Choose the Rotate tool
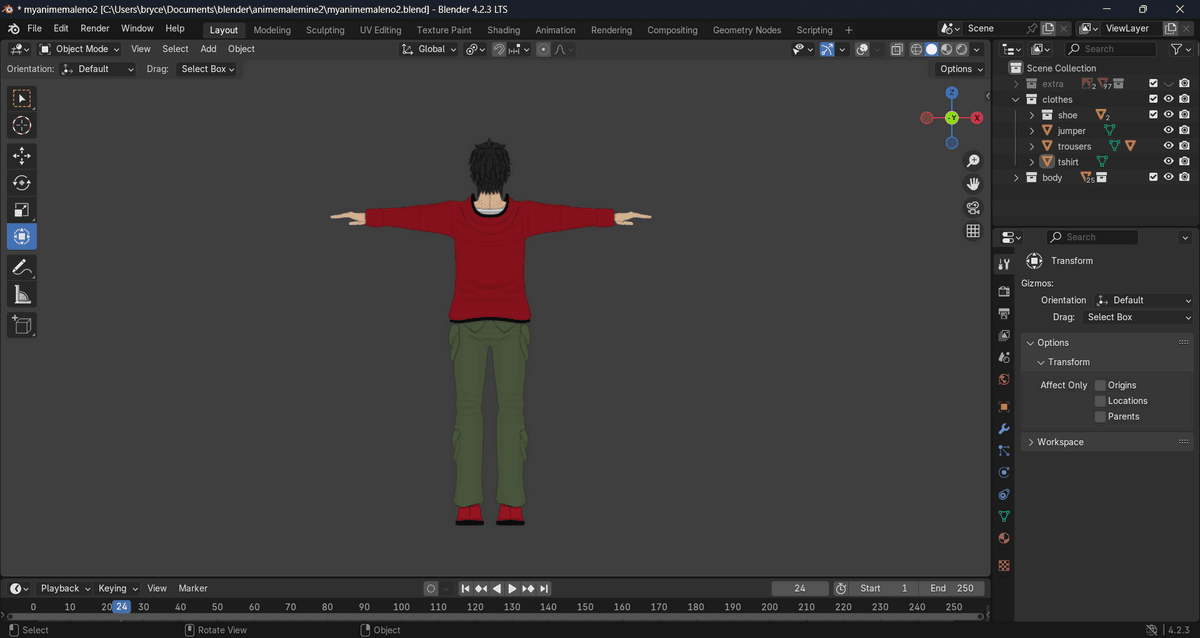The height and width of the screenshot is (638, 1200). tap(22, 183)
